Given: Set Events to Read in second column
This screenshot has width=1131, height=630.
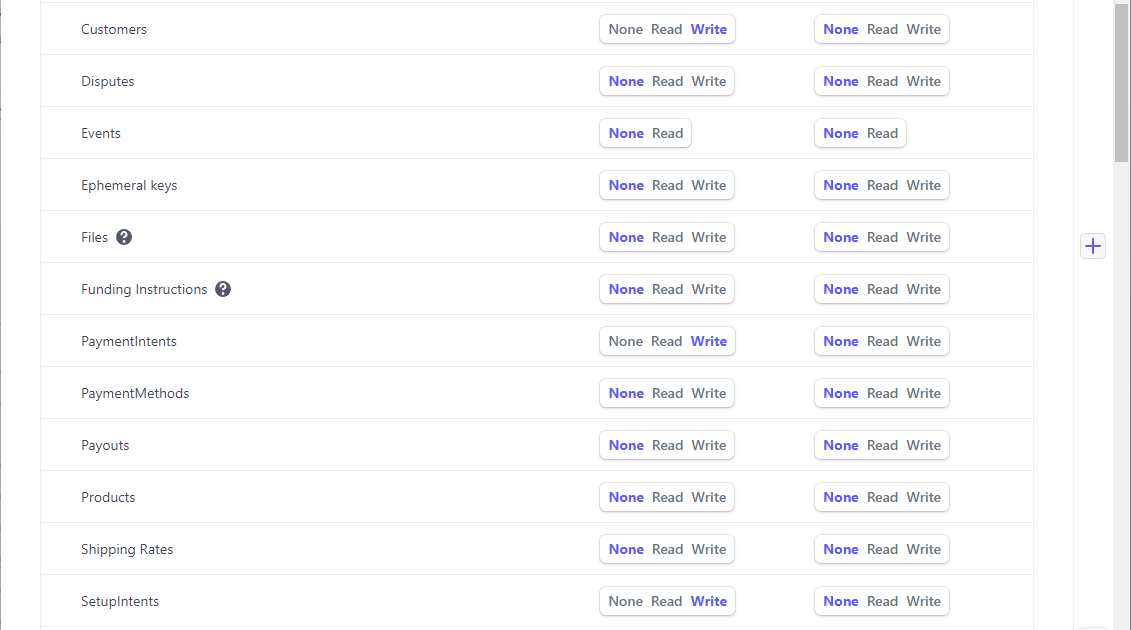Looking at the screenshot, I should [x=882, y=133].
